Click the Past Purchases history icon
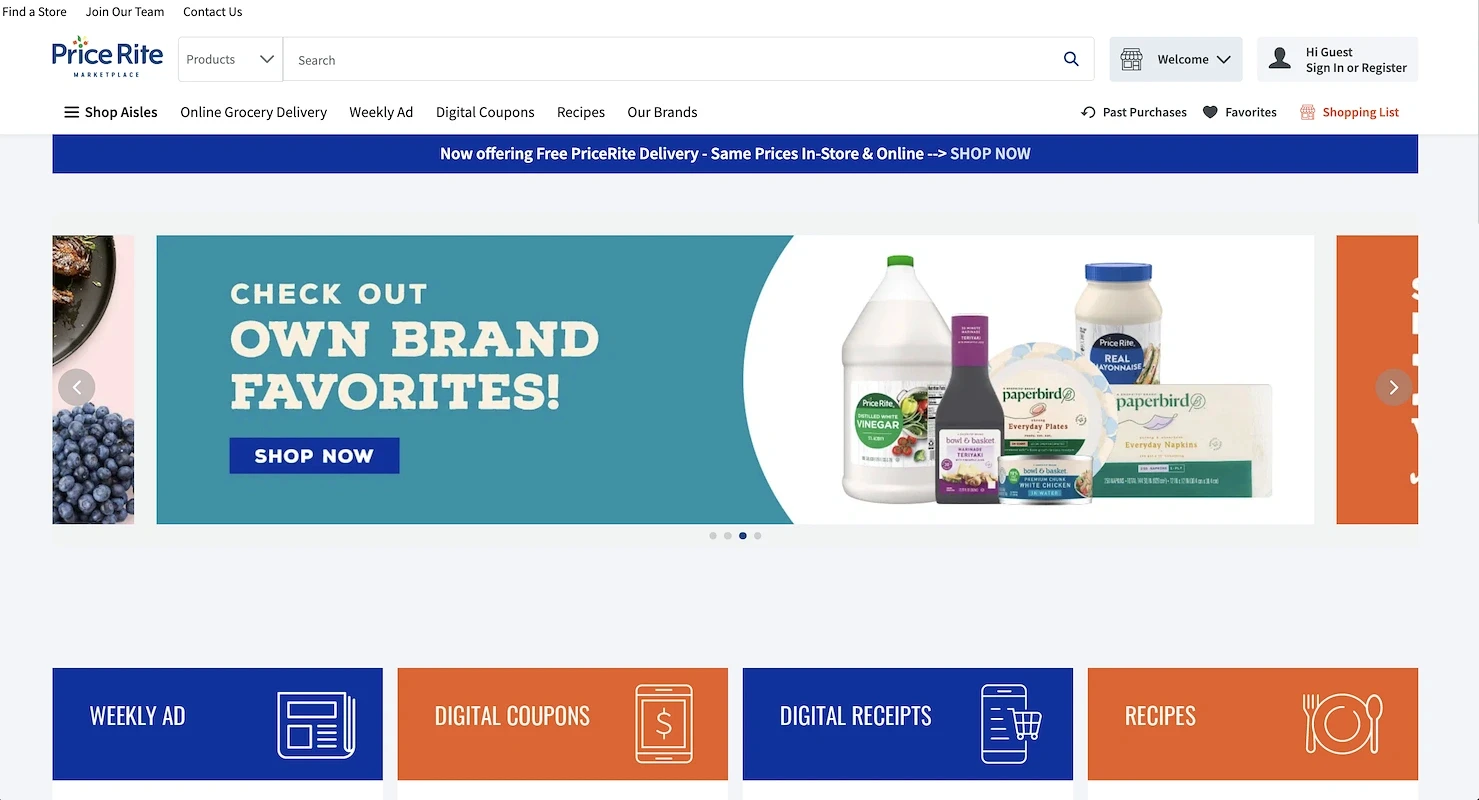 click(1088, 112)
